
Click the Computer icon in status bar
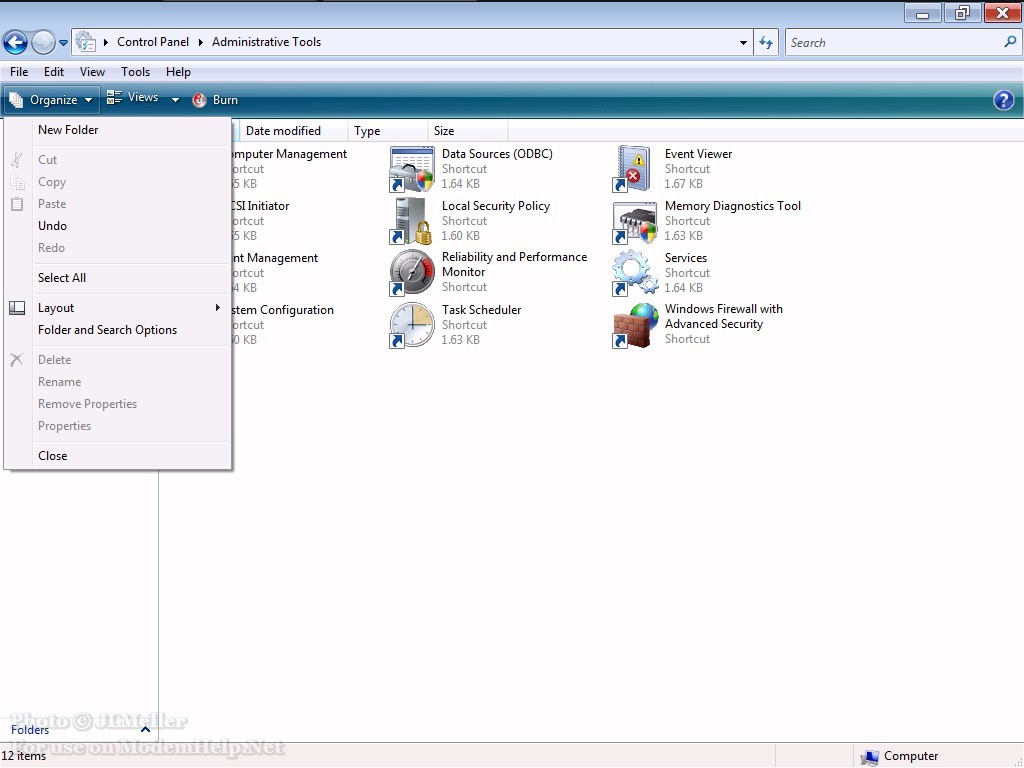point(870,756)
